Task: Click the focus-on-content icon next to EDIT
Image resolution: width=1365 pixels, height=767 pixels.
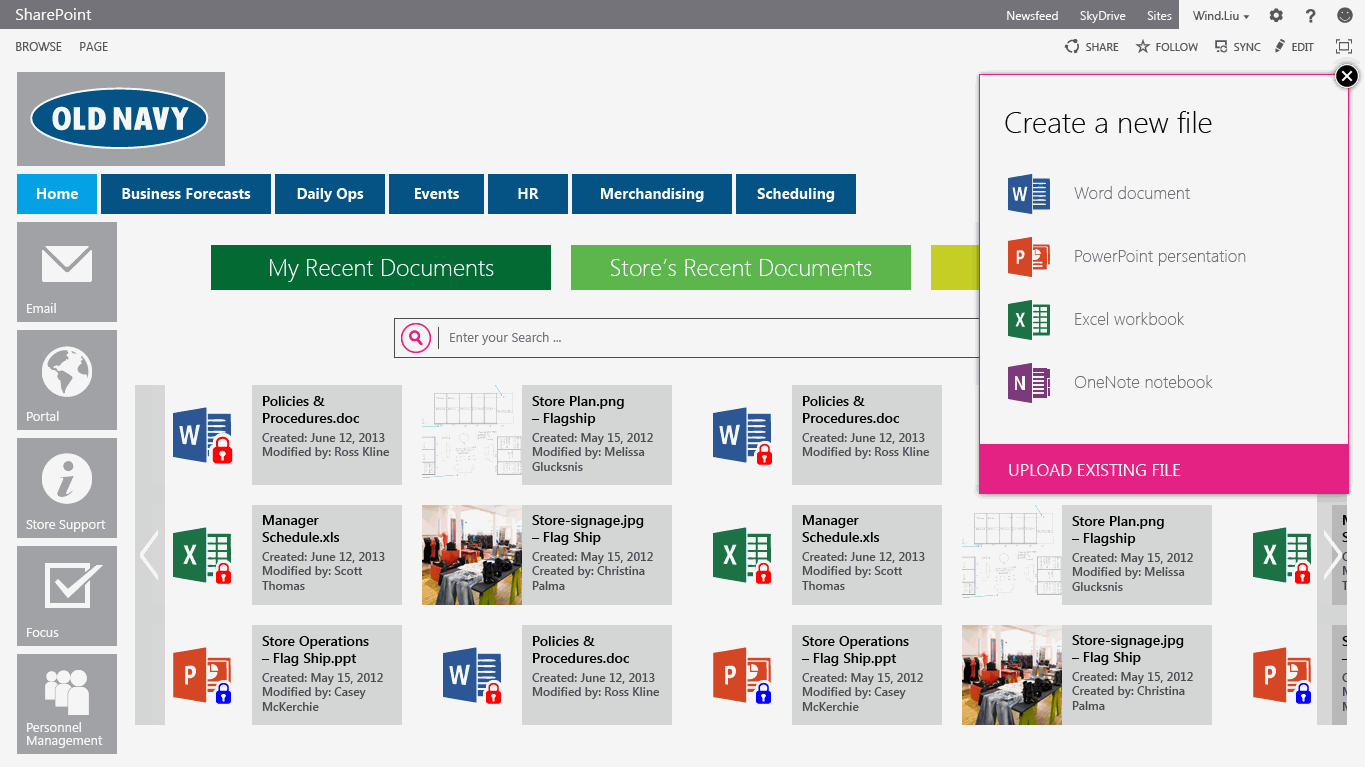Action: pyautogui.click(x=1344, y=46)
